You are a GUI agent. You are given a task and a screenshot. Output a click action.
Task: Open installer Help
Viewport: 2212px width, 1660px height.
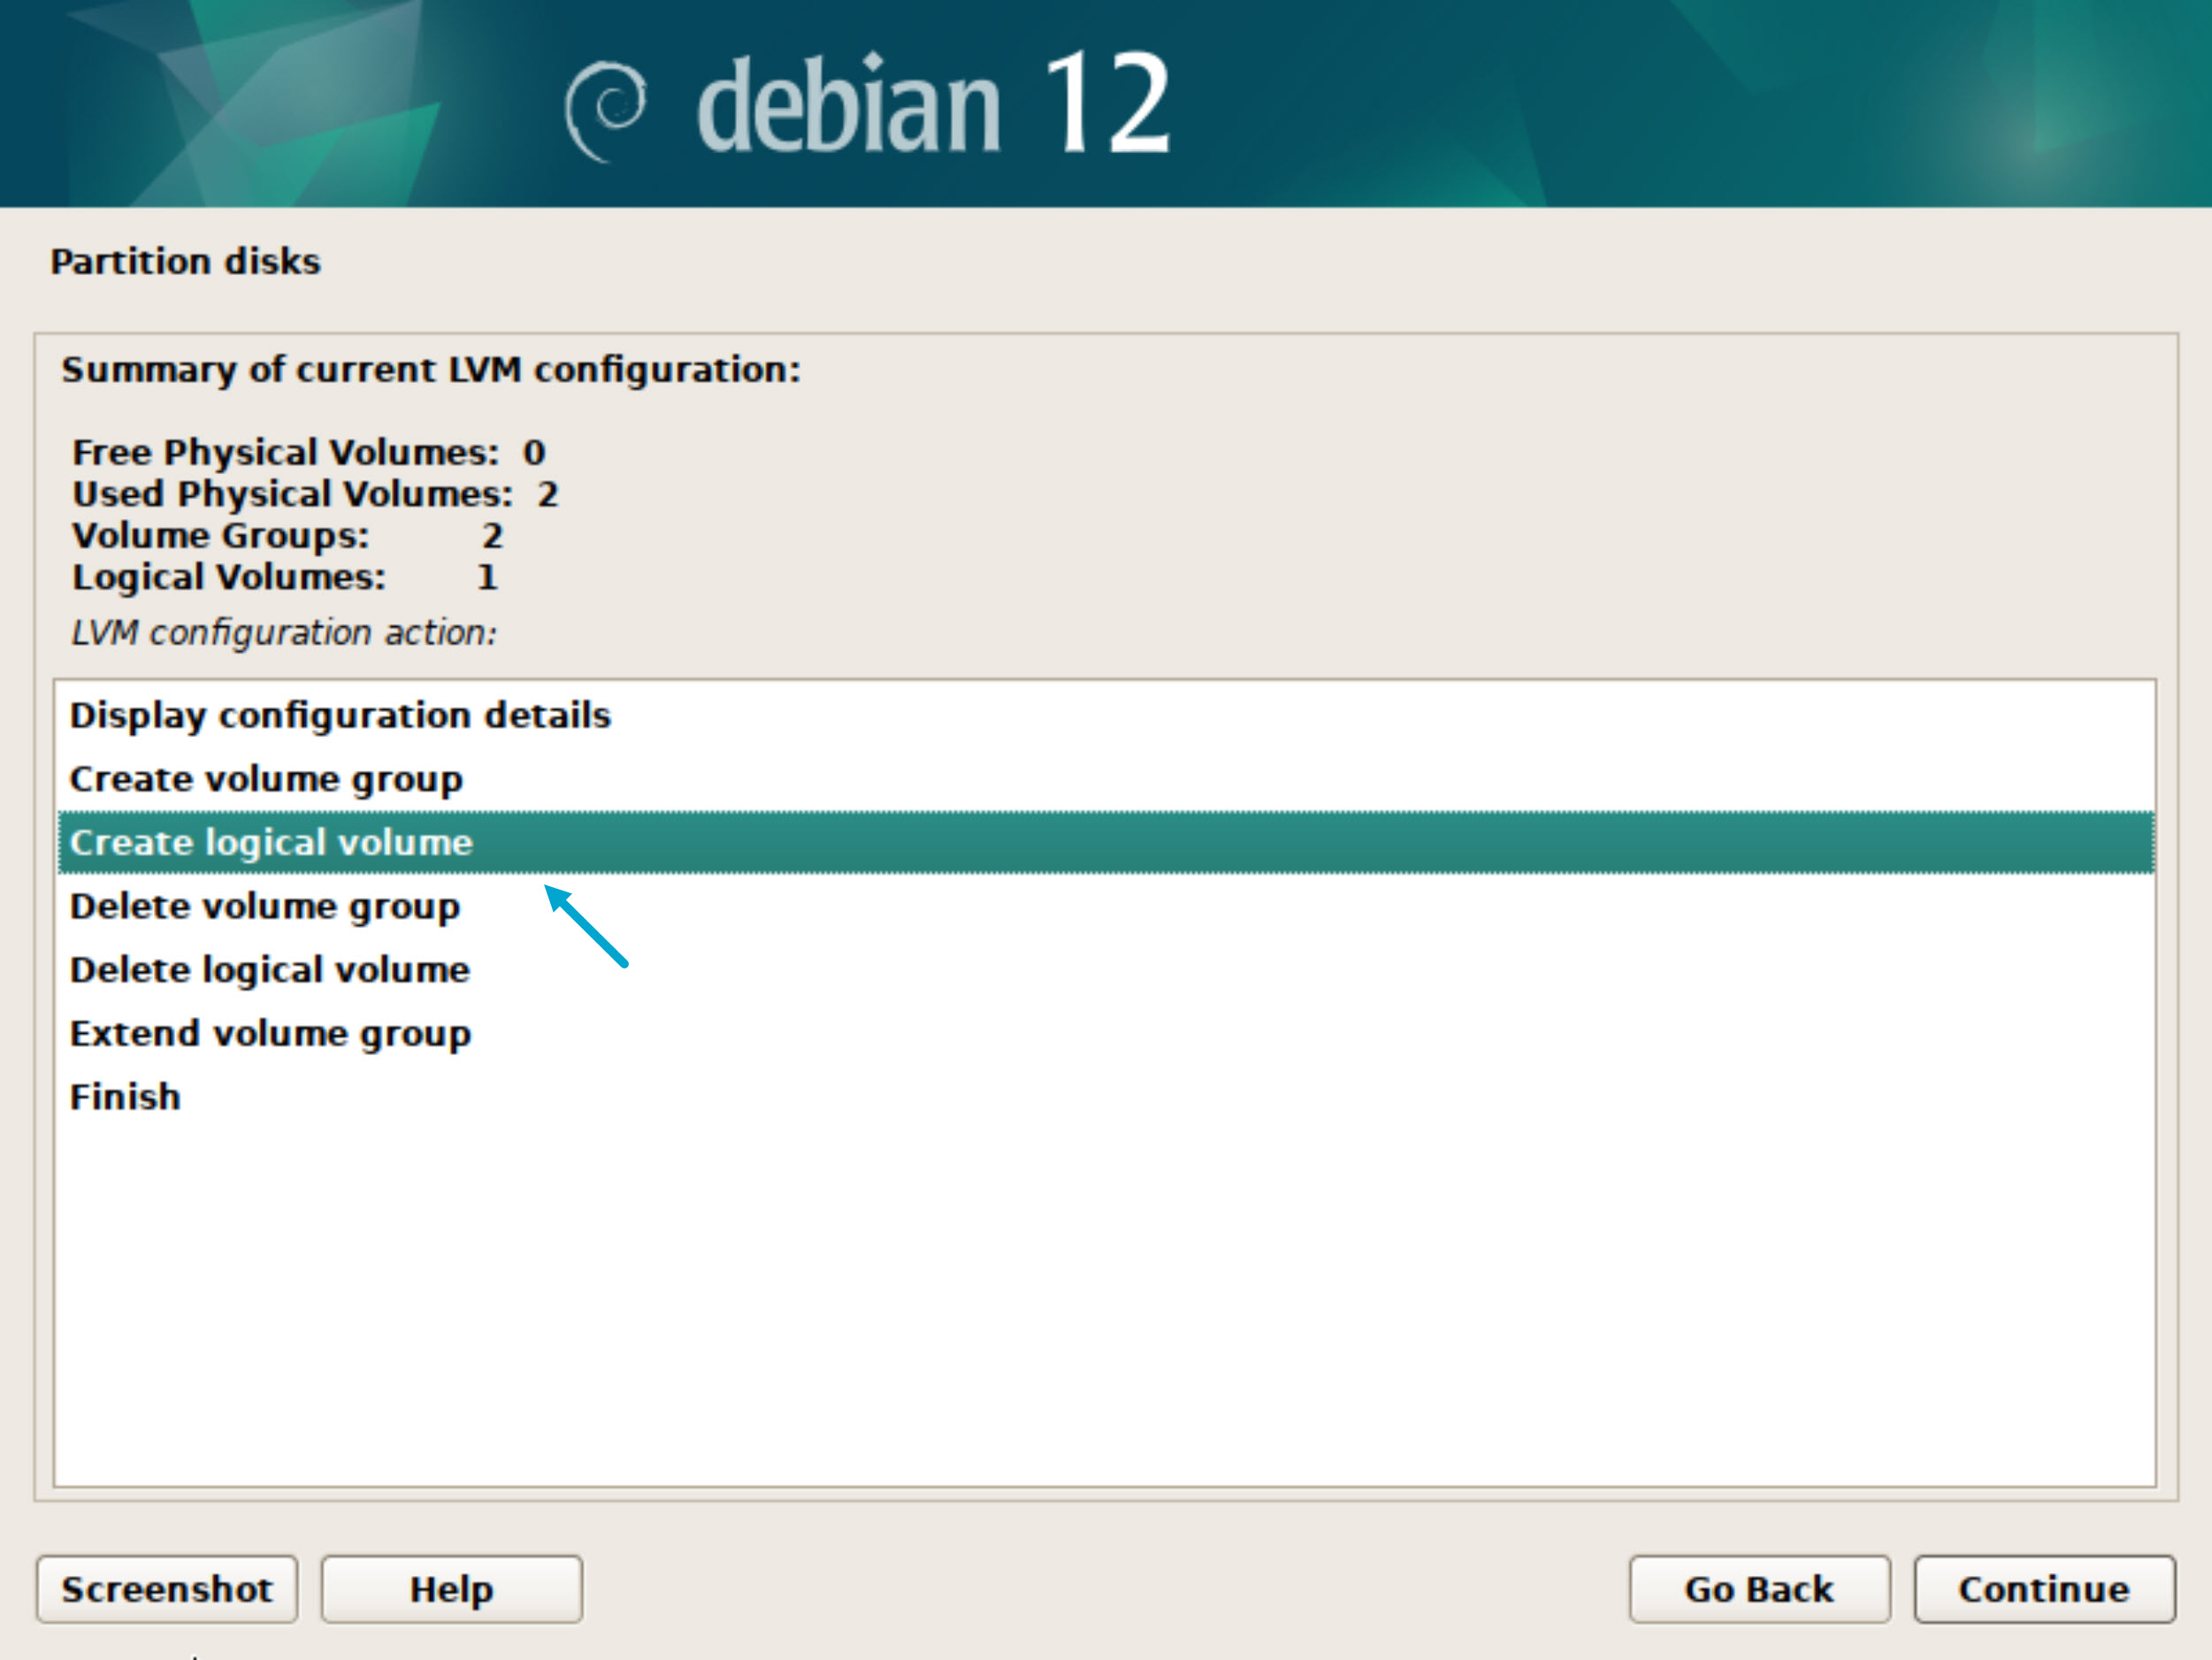pos(451,1589)
